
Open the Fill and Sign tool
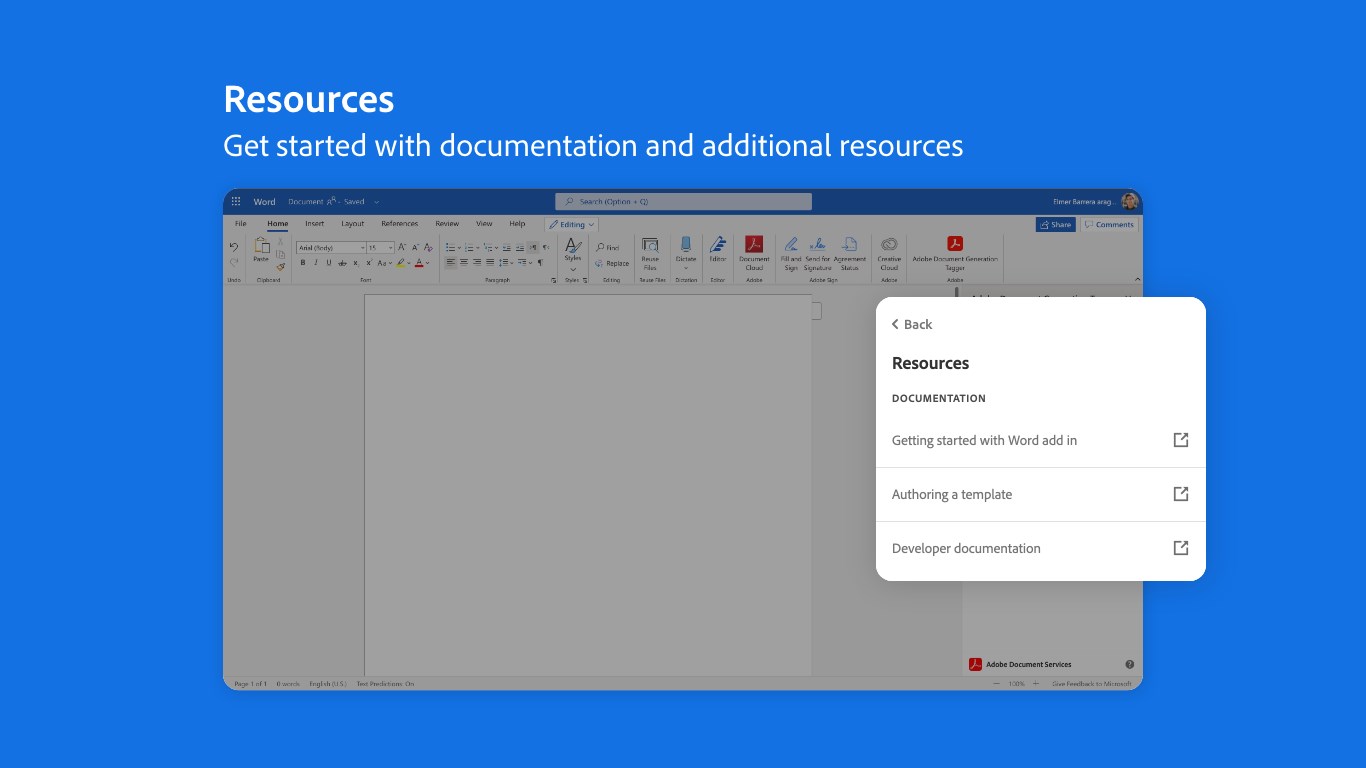[791, 245]
